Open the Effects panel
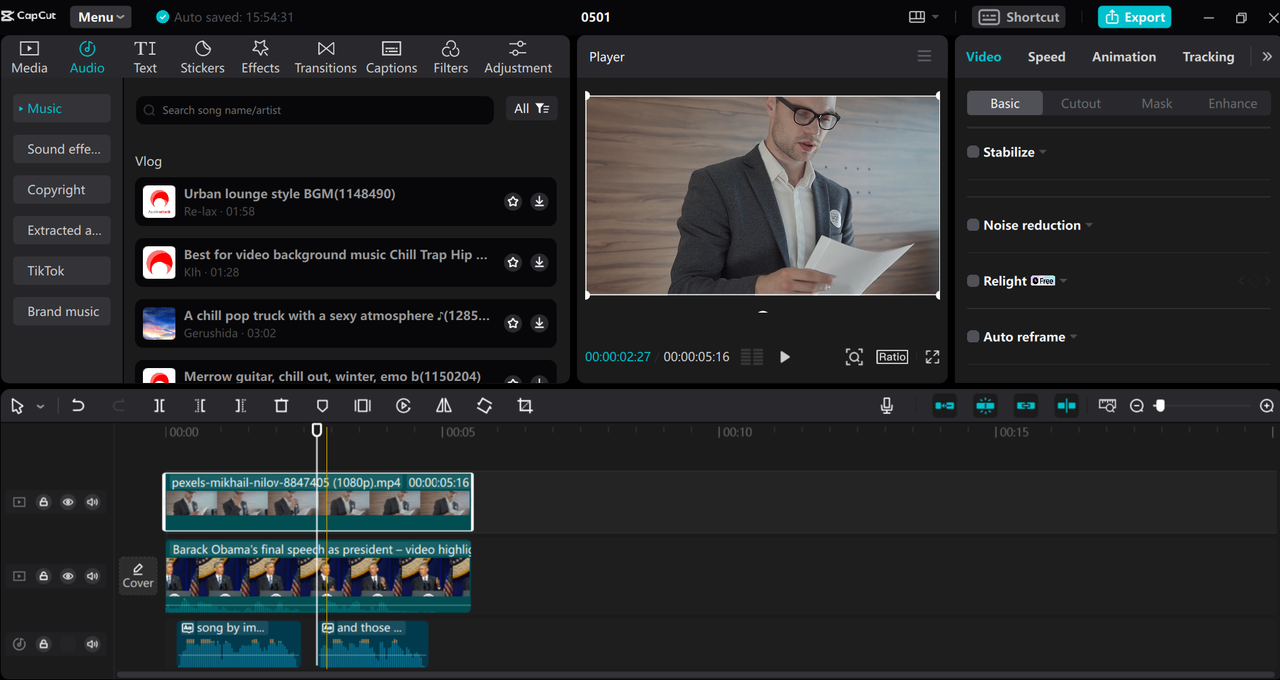This screenshot has height=680, width=1280. click(x=260, y=57)
